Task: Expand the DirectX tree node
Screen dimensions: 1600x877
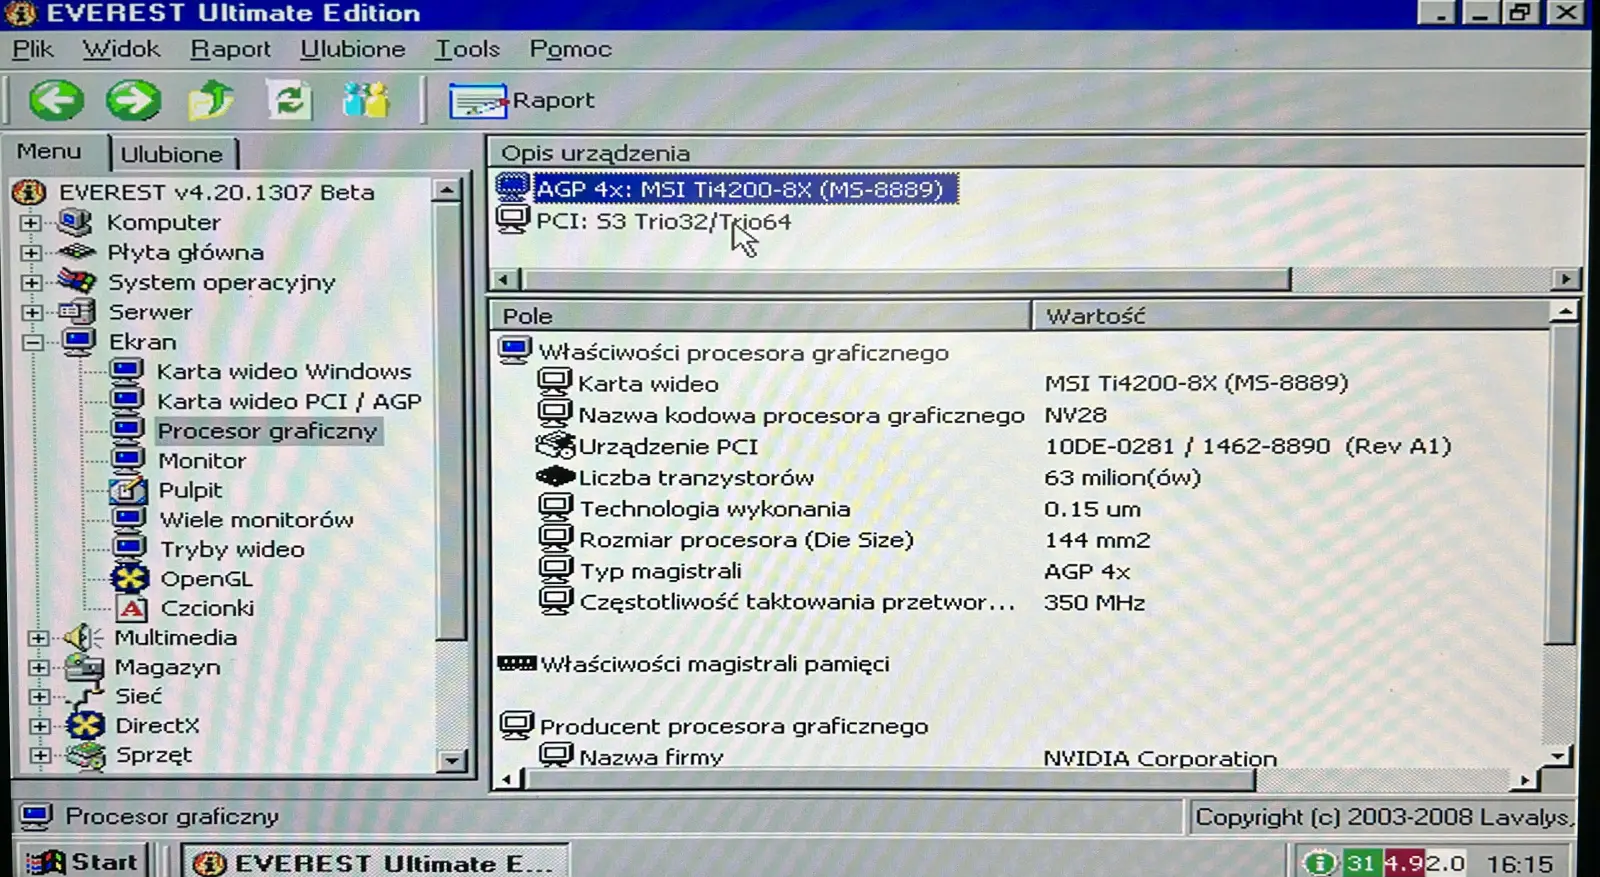Action: click(x=38, y=726)
